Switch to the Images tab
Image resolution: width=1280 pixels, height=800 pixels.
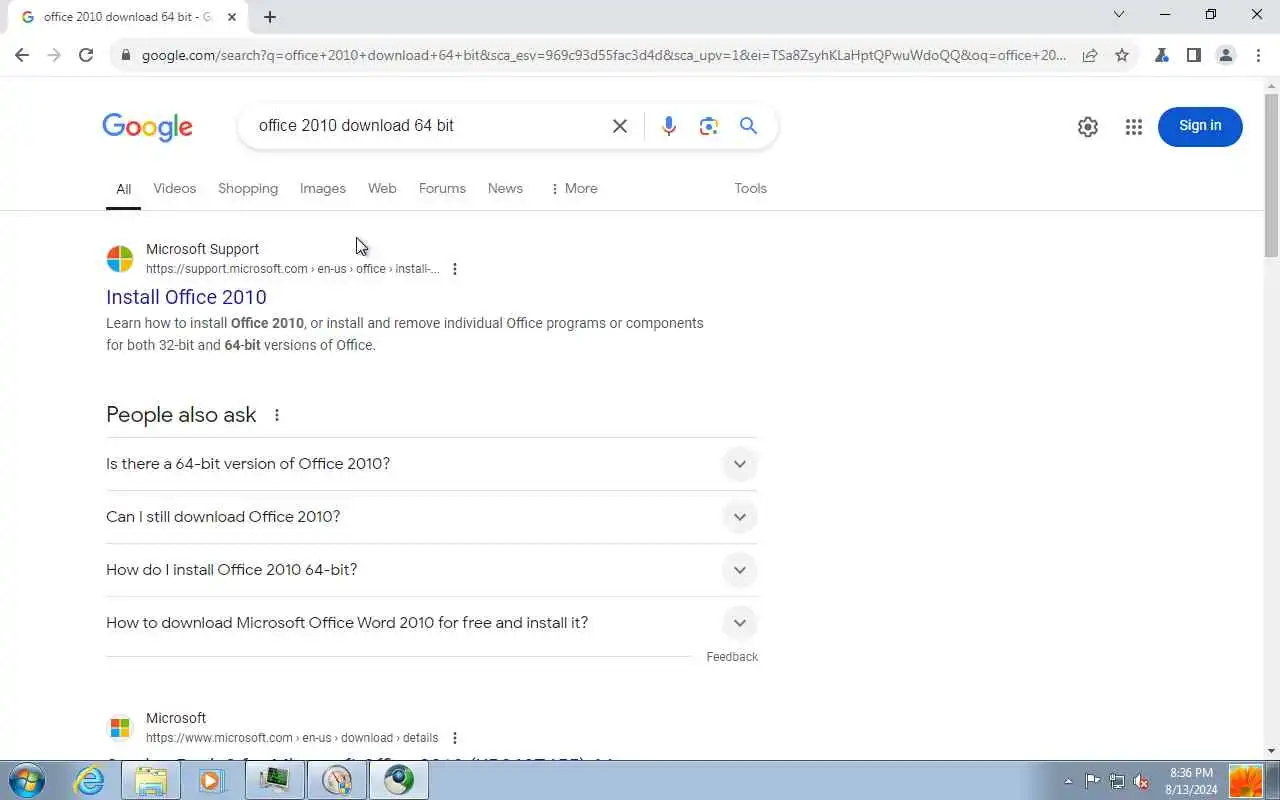click(x=323, y=188)
